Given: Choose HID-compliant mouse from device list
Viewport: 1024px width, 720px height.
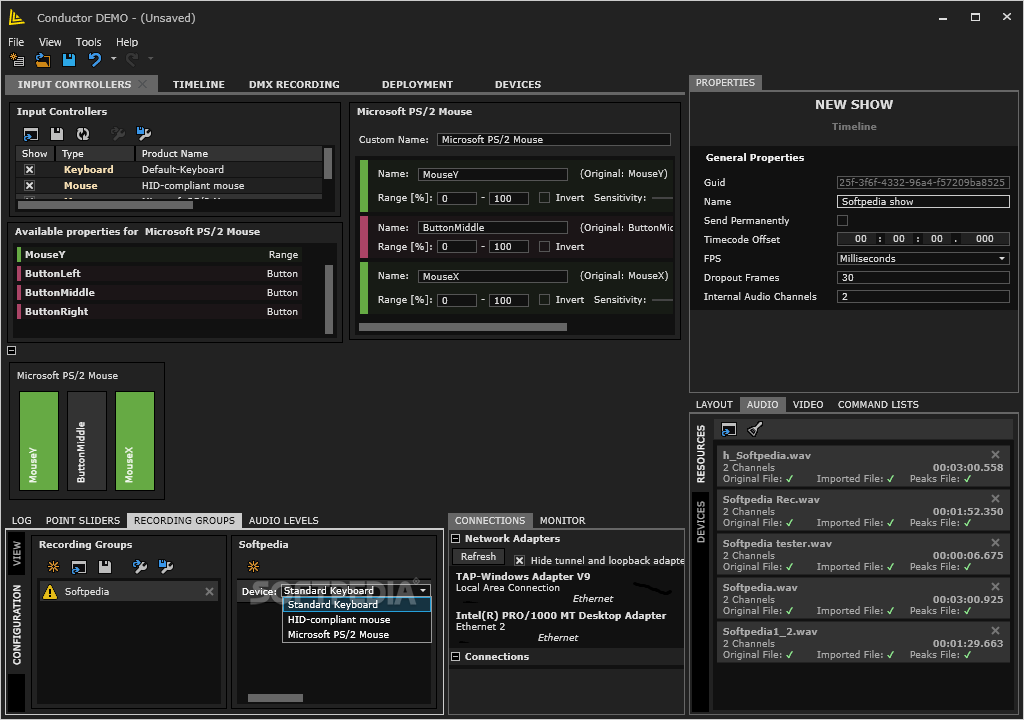Looking at the screenshot, I should pyautogui.click(x=357, y=619).
